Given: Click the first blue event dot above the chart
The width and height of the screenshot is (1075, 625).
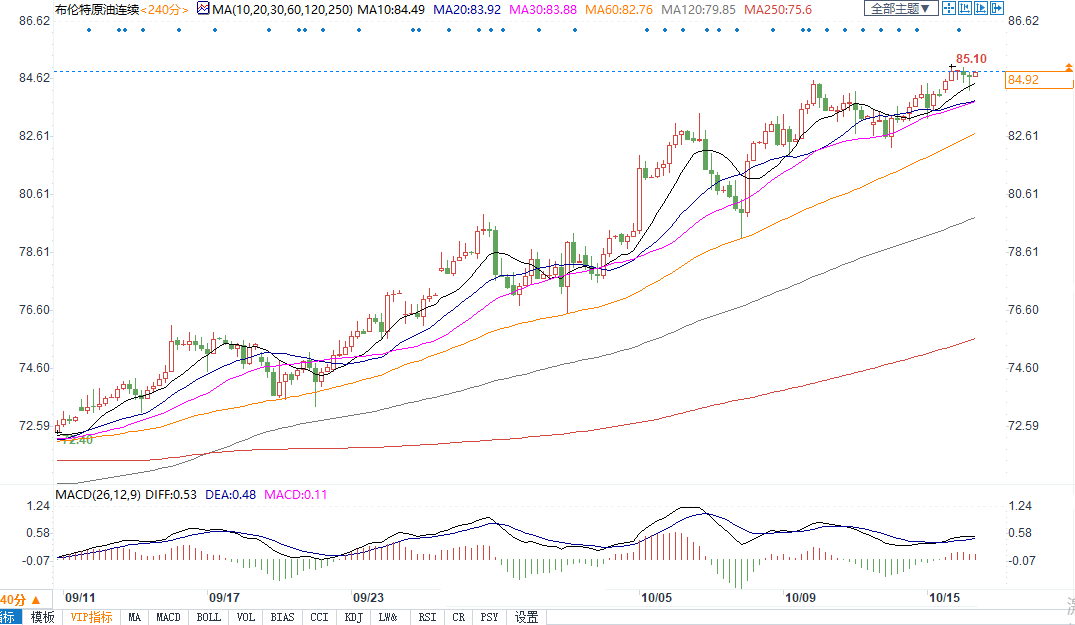Looking at the screenshot, I should coord(89,29).
